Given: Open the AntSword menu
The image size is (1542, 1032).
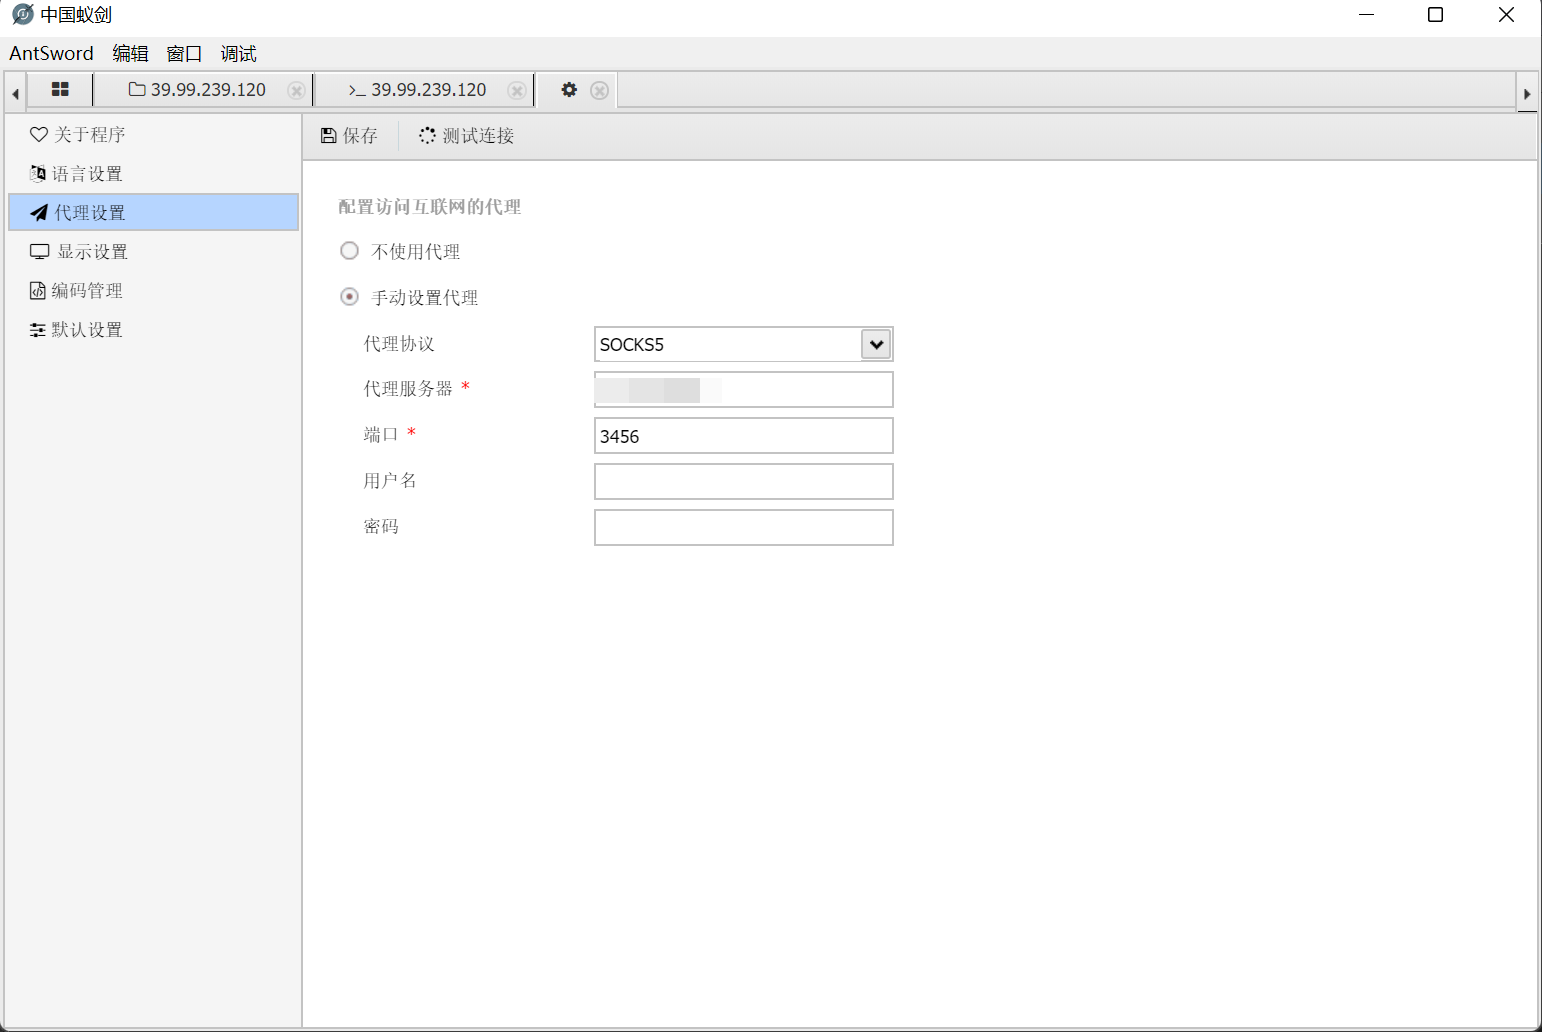Looking at the screenshot, I should 51,54.
